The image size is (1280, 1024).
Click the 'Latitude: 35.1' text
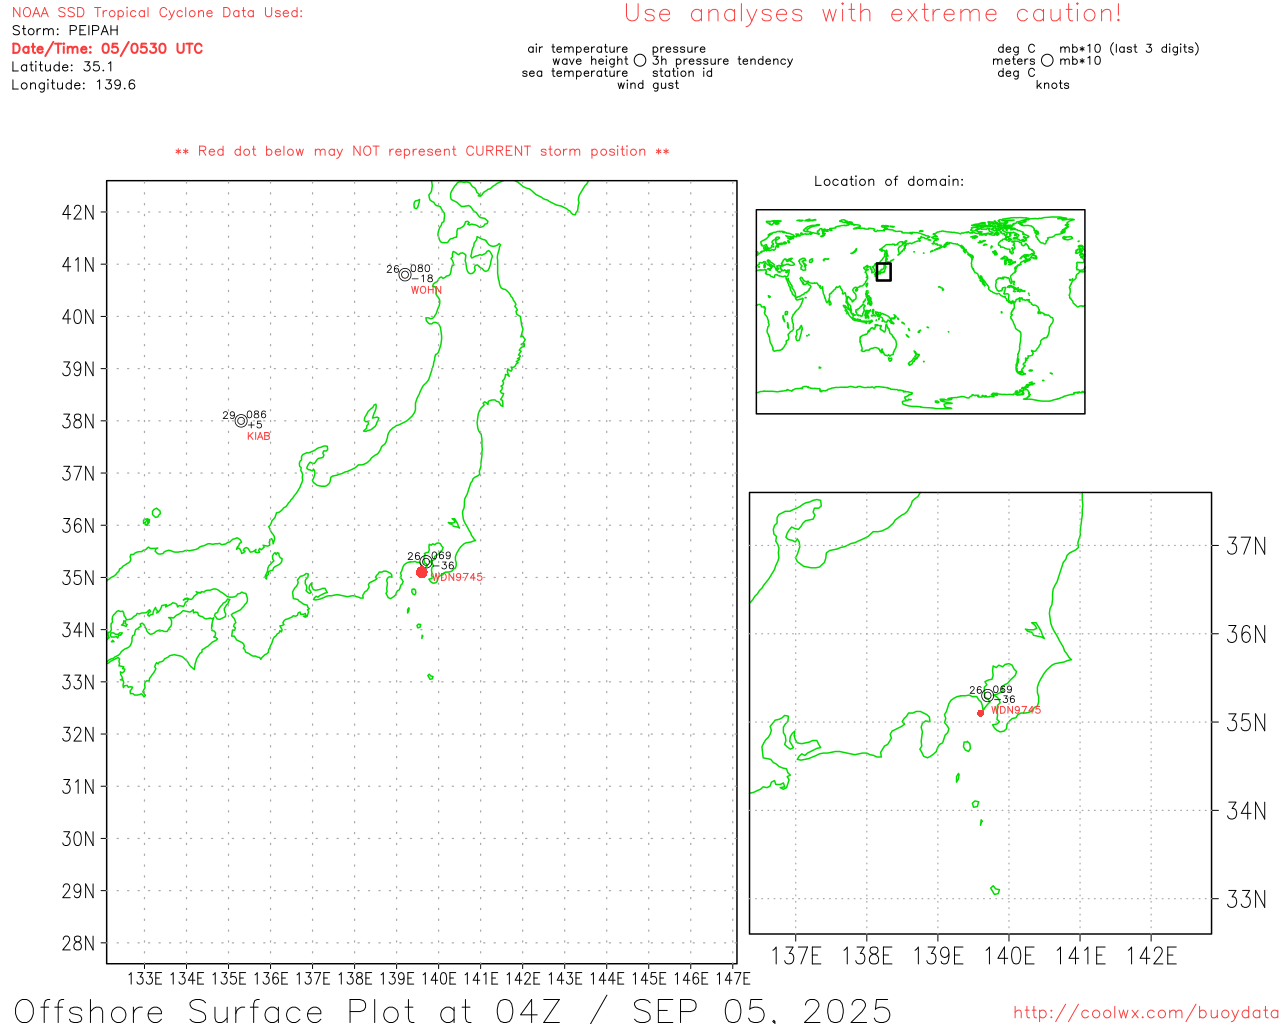[x=62, y=67]
